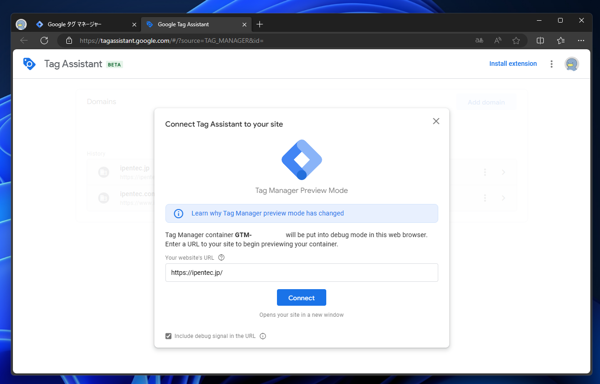
Task: Open browser settings and more menu
Action: click(x=581, y=41)
